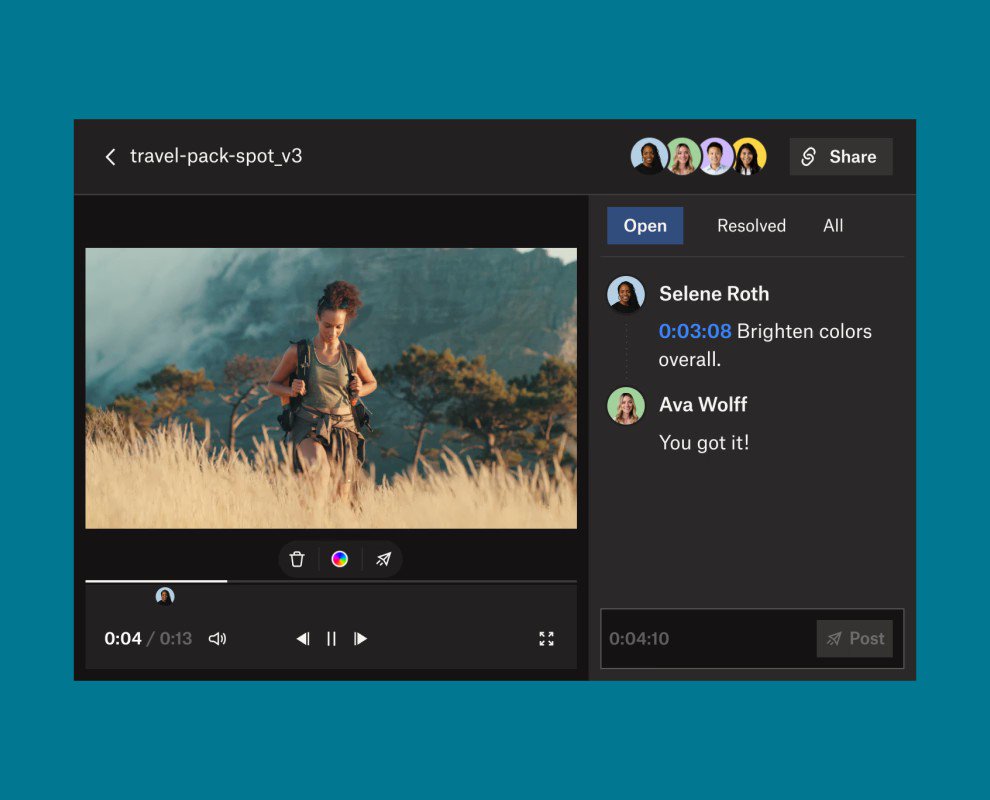Screen dimensions: 990x800
Task: Open the first collaborator avatar in header
Action: (649, 156)
